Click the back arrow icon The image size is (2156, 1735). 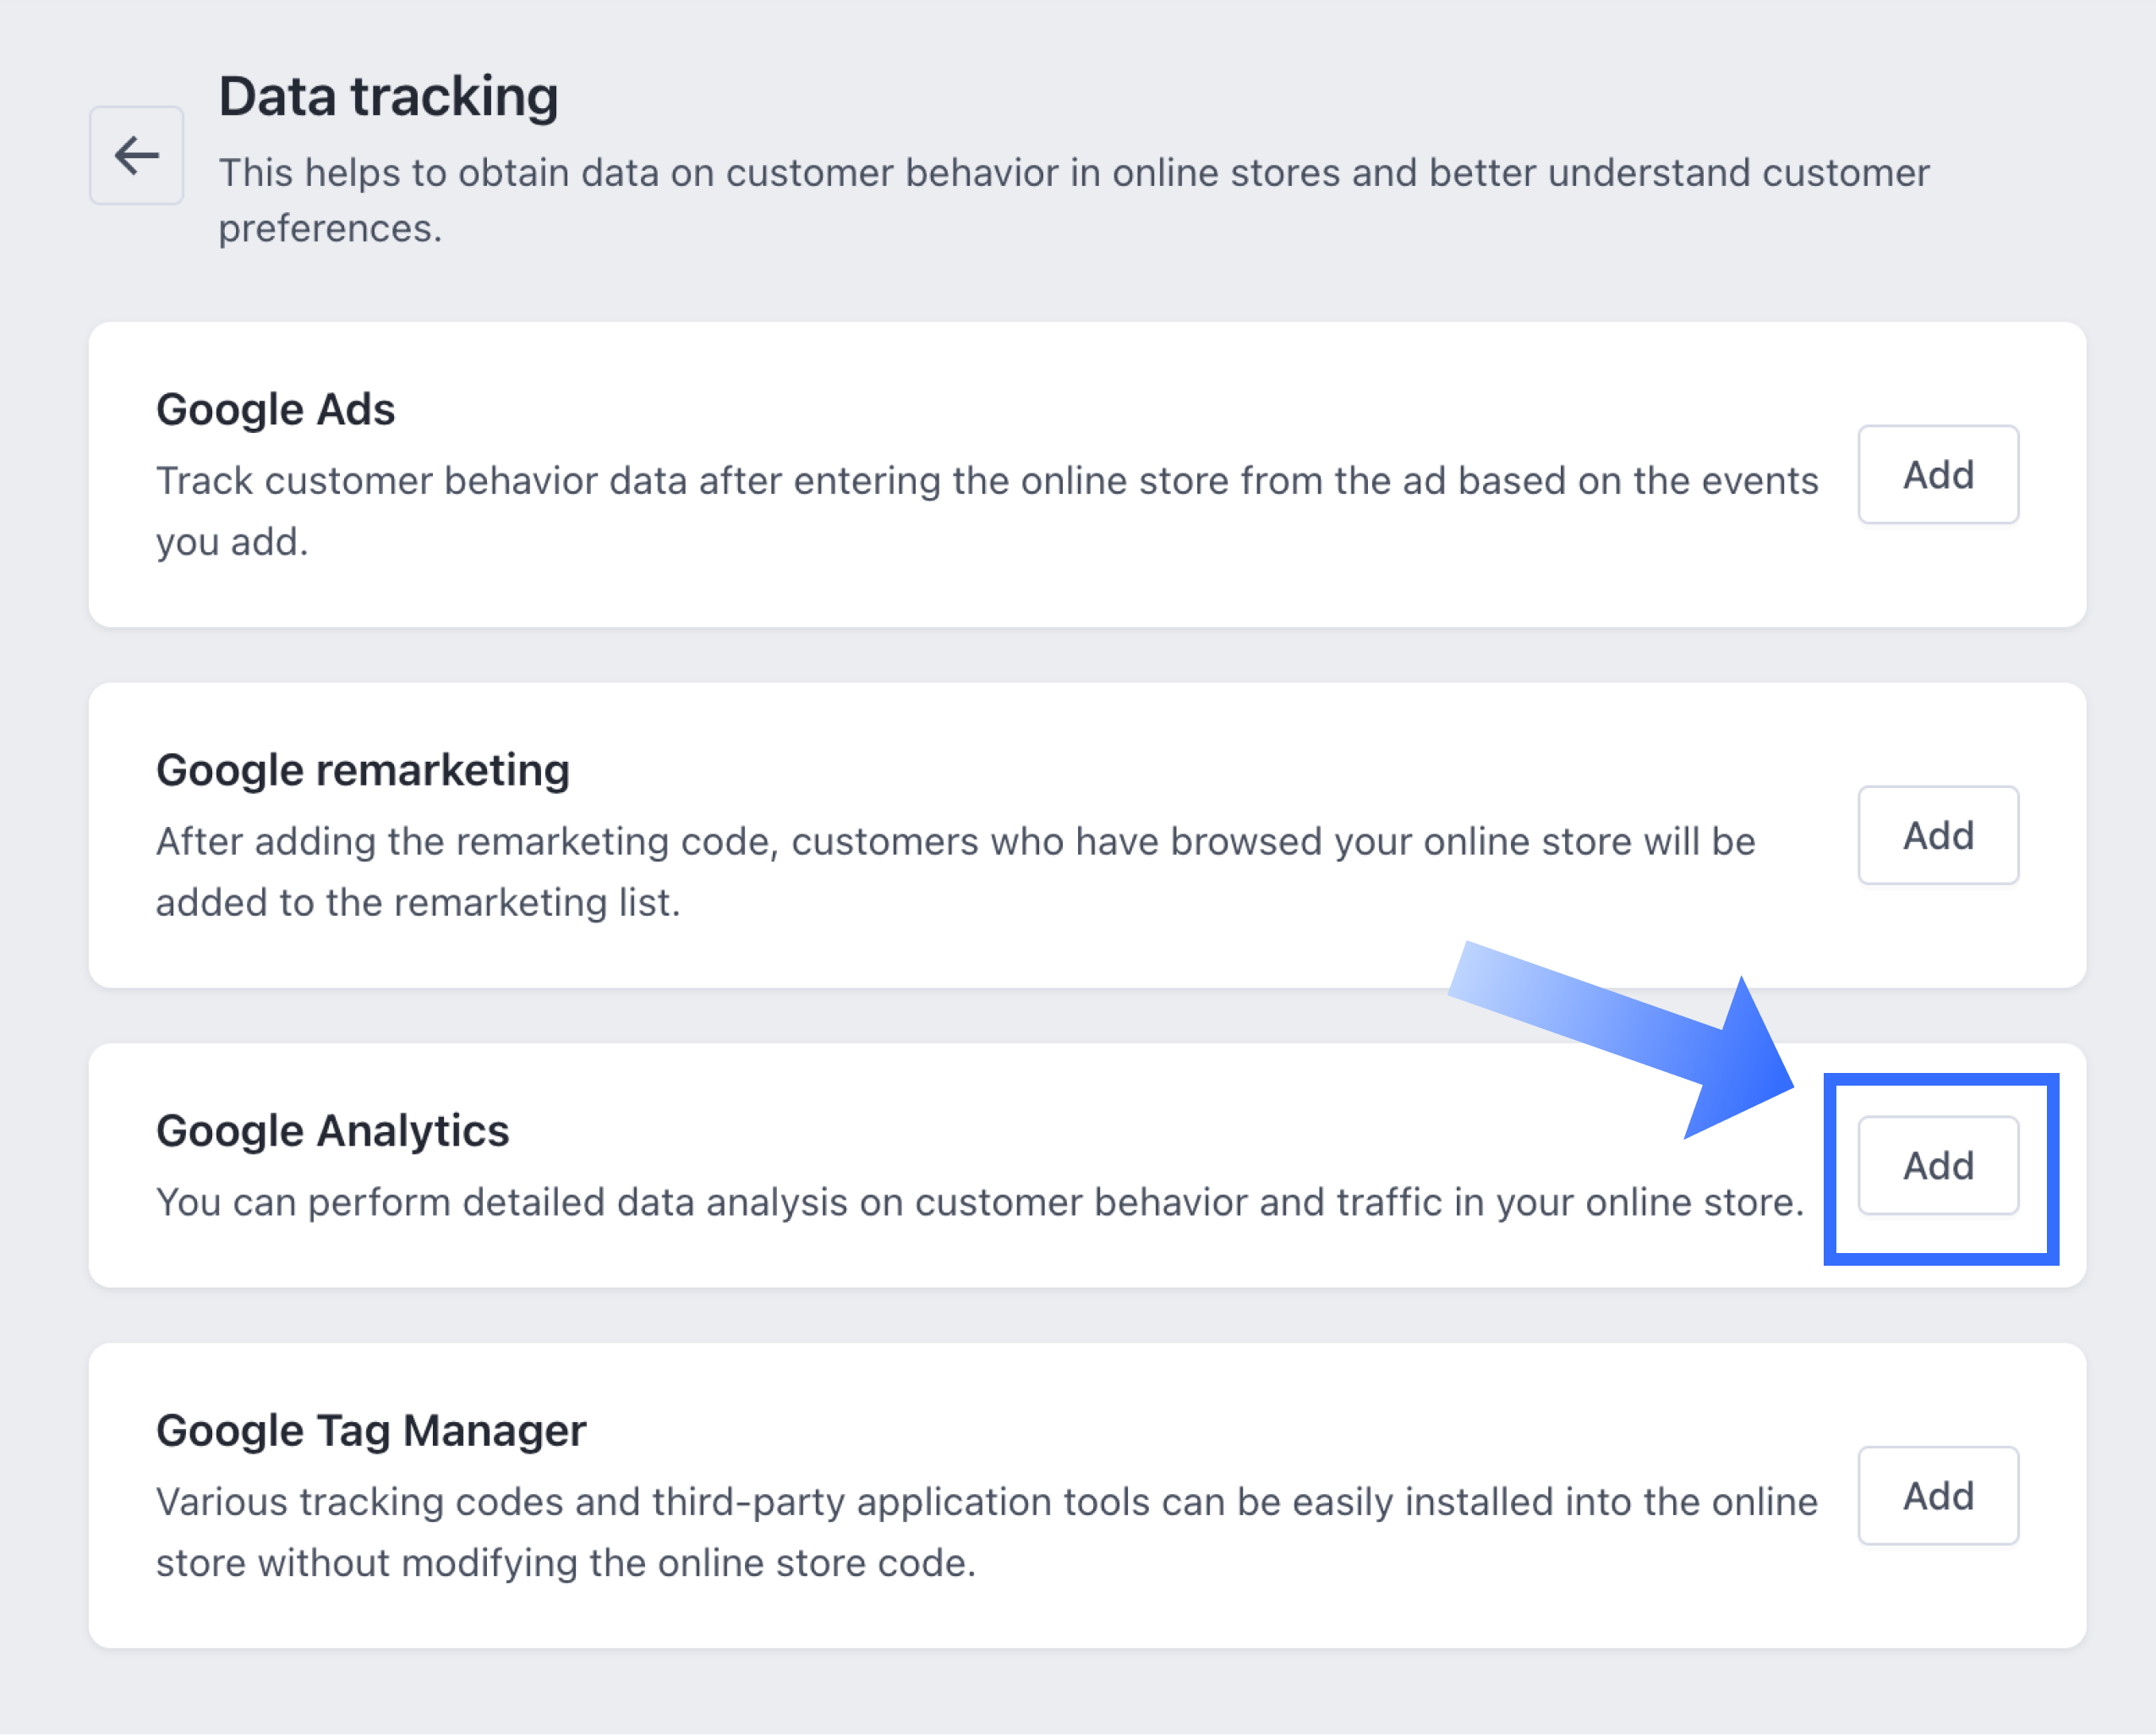pos(137,156)
